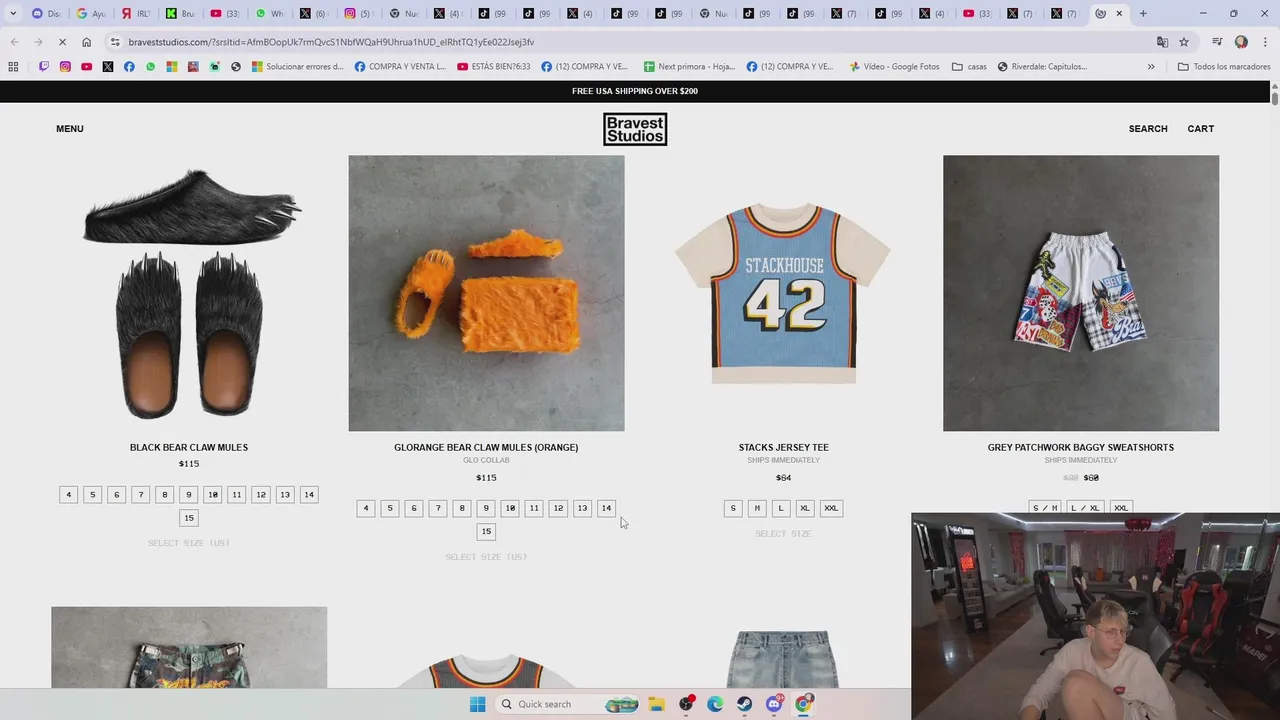Viewport: 1280px width, 720px height.
Task: Open Glorange Bear Claw Mules (Orange) title
Action: (486, 447)
